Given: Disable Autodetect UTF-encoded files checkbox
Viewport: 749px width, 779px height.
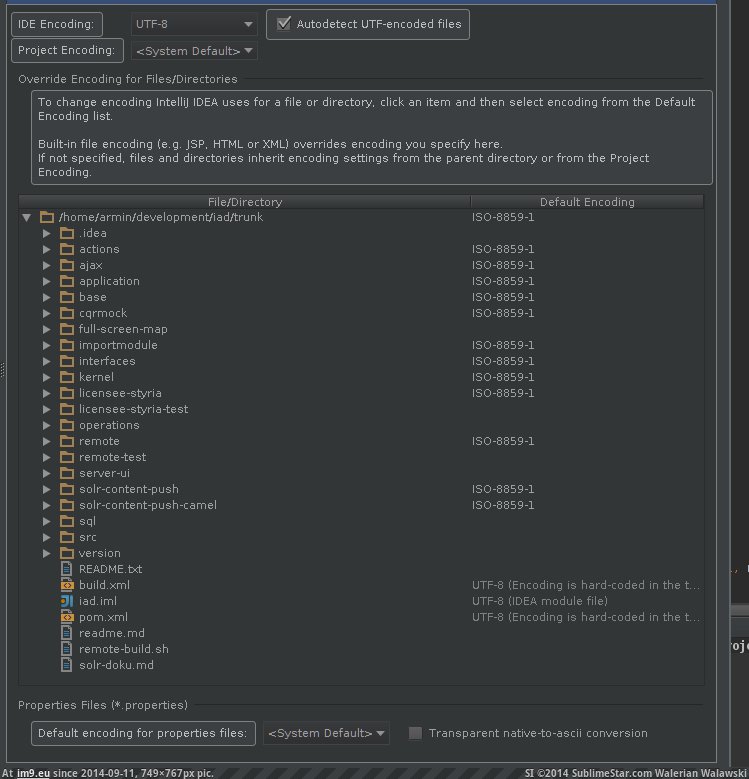Looking at the screenshot, I should pos(284,23).
